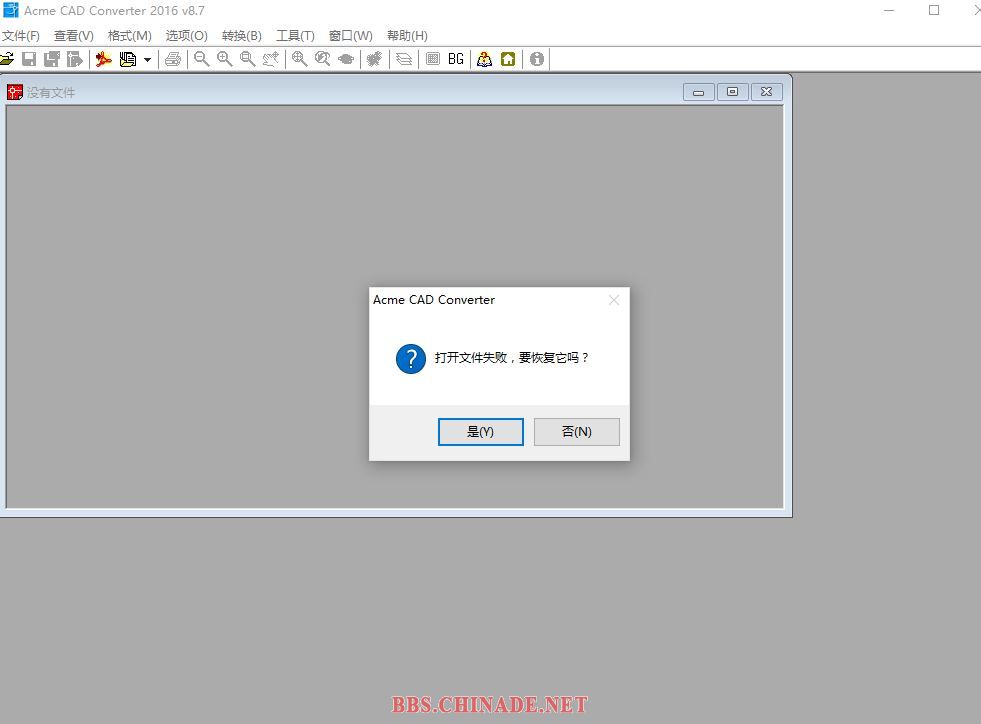The width and height of the screenshot is (981, 724).
Task: Minimize the 没有文件 child window
Action: (699, 92)
